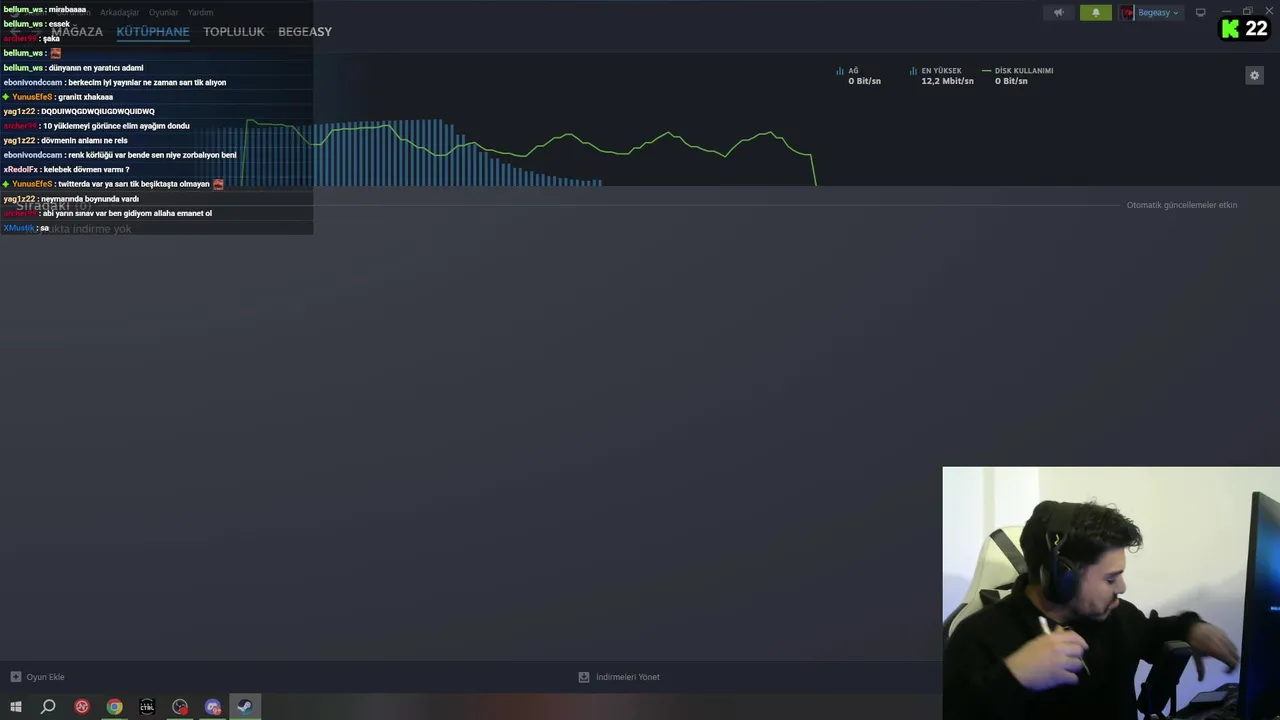Open the Steam announcements megaphone icon
This screenshot has height=720, width=1280.
click(1058, 13)
